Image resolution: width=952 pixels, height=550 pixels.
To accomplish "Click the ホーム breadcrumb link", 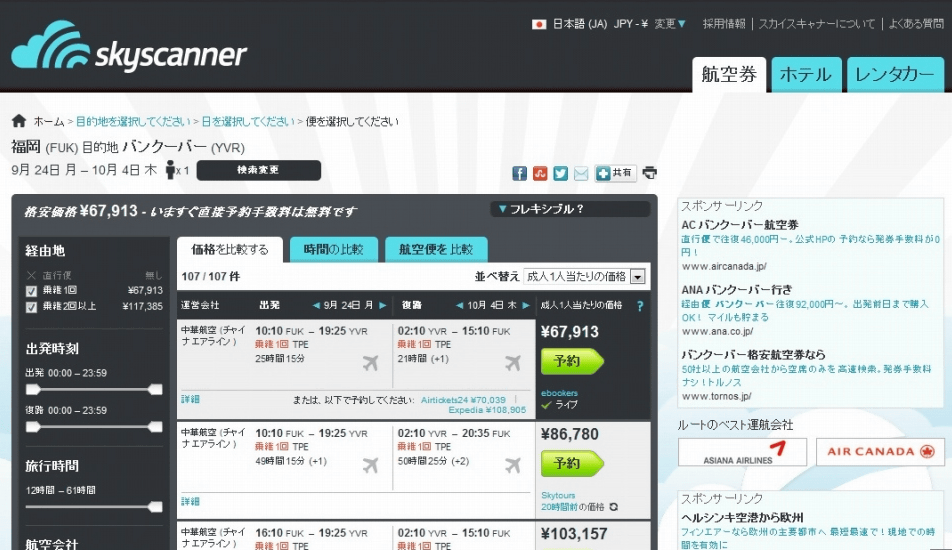I will [49, 121].
